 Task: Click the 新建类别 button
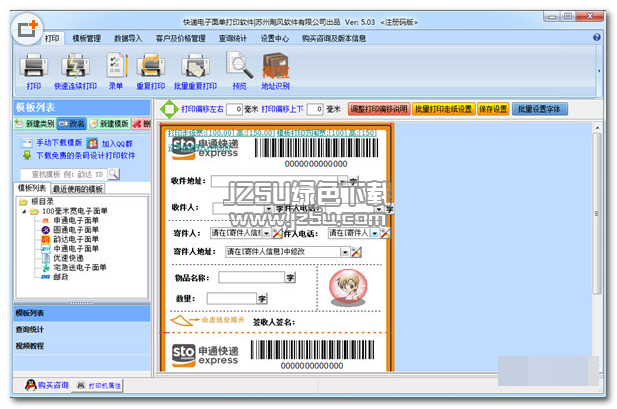[x=35, y=124]
